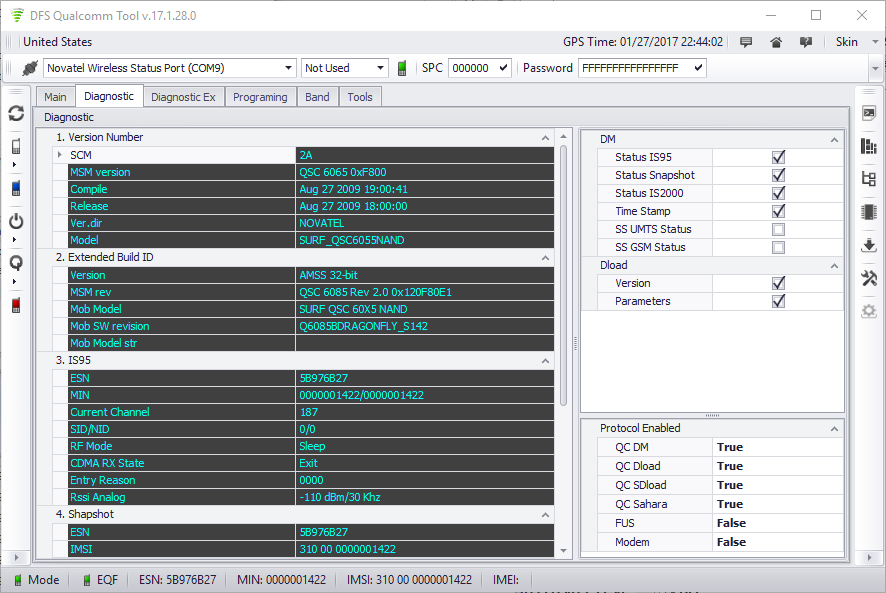Click the home icon in top bar

[x=776, y=42]
